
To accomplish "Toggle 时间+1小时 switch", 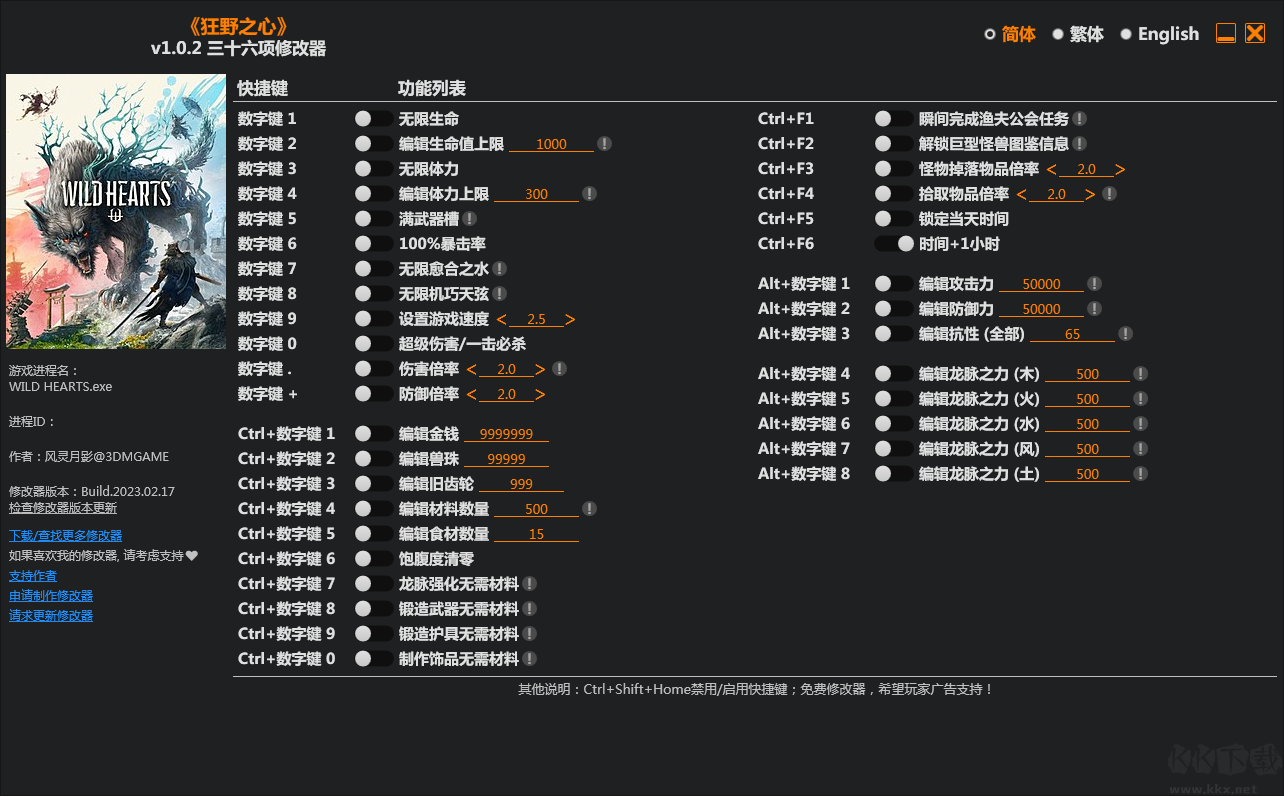I will [x=894, y=244].
